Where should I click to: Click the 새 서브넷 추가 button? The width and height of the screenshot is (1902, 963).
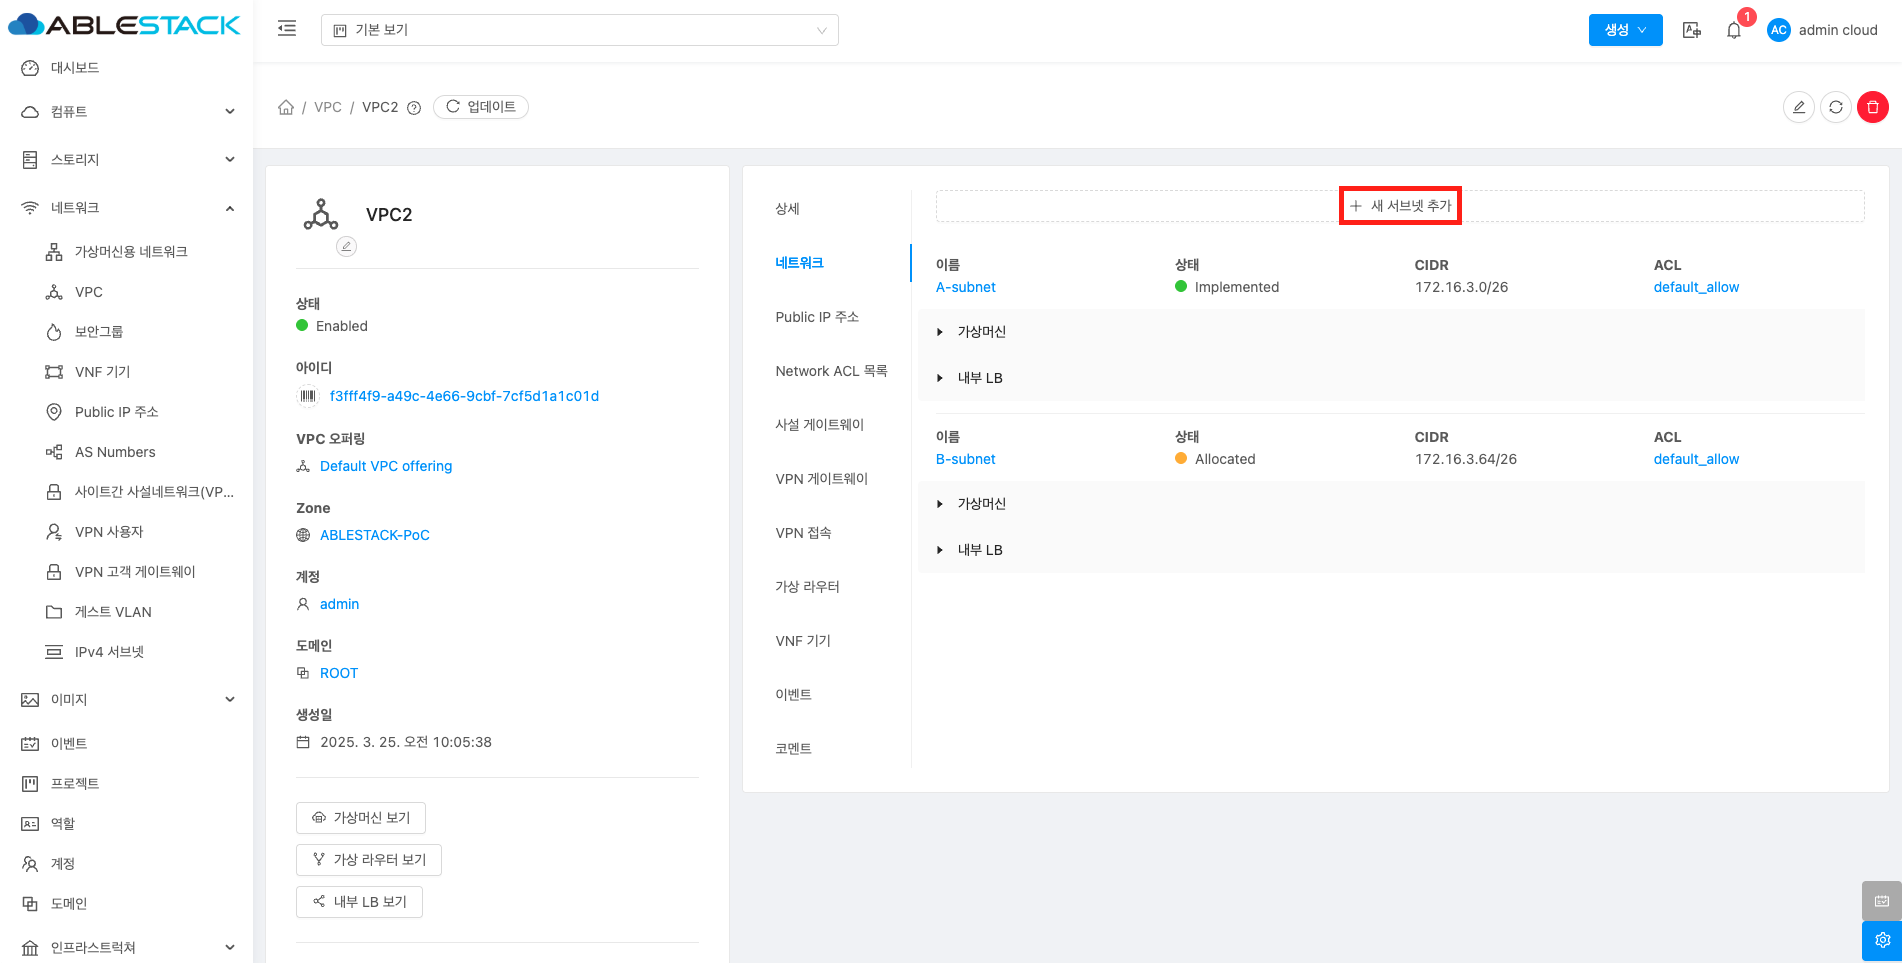point(1400,206)
